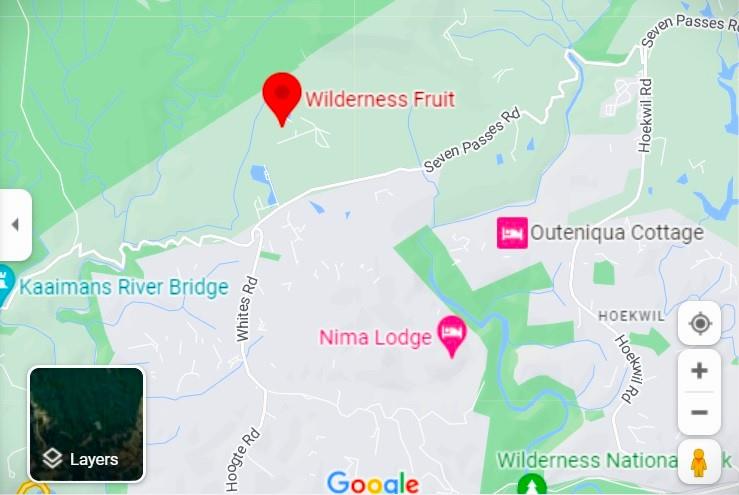Screen dimensions: 739x495
Task: Select the Nima Lodge text label
Action: click(375, 338)
